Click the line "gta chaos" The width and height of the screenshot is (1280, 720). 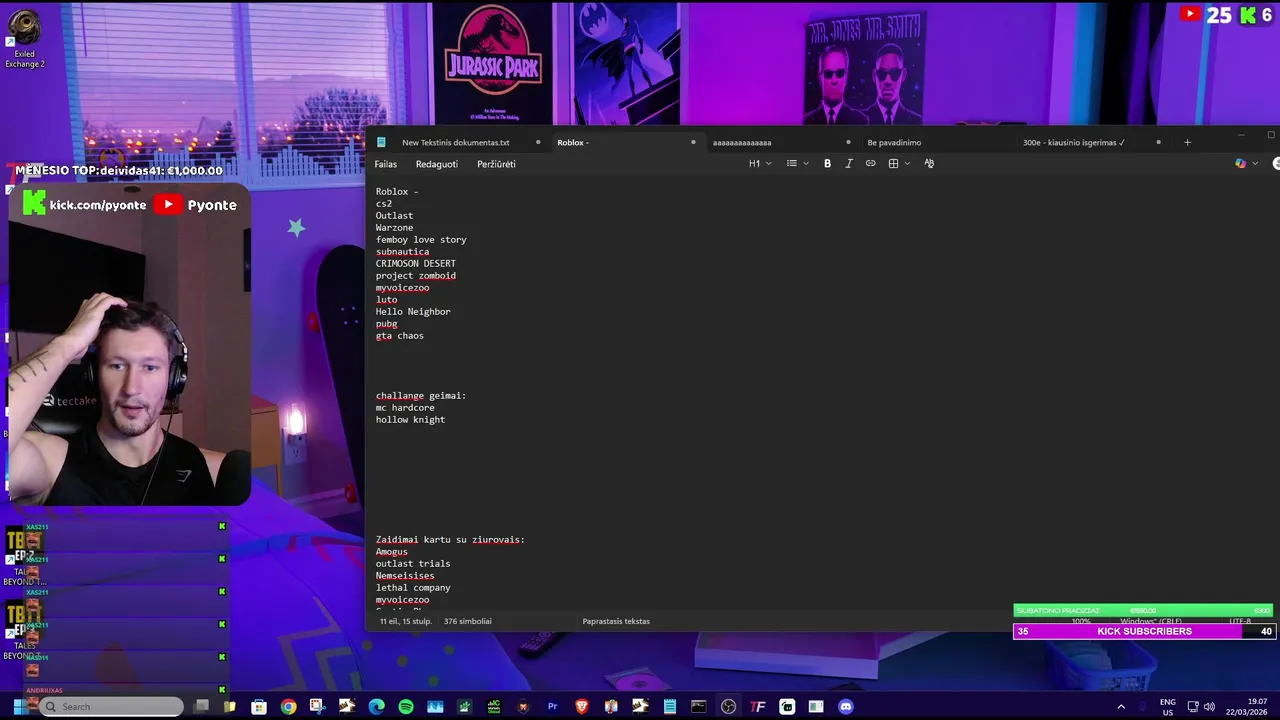pos(399,336)
